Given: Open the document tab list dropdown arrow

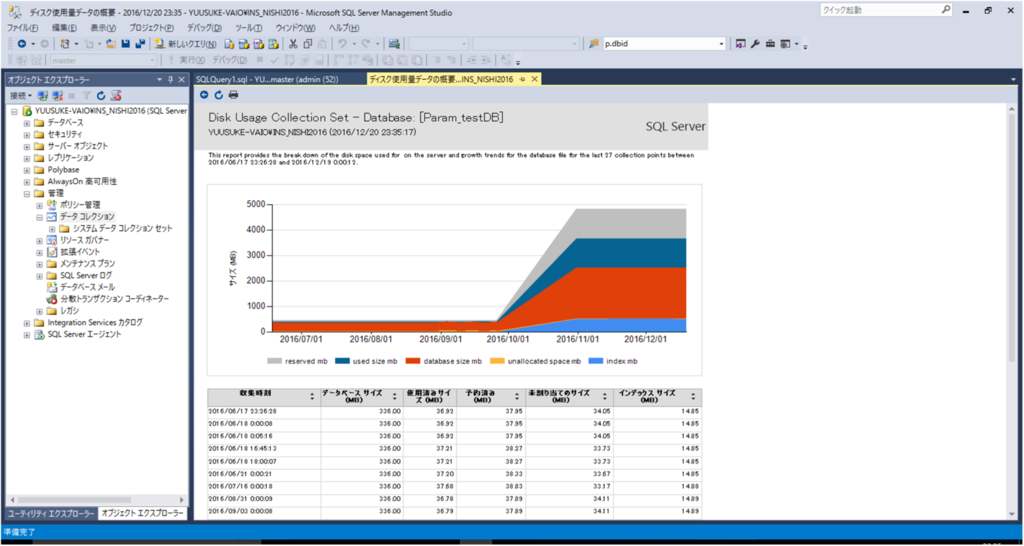Looking at the screenshot, I should pos(1012,79).
